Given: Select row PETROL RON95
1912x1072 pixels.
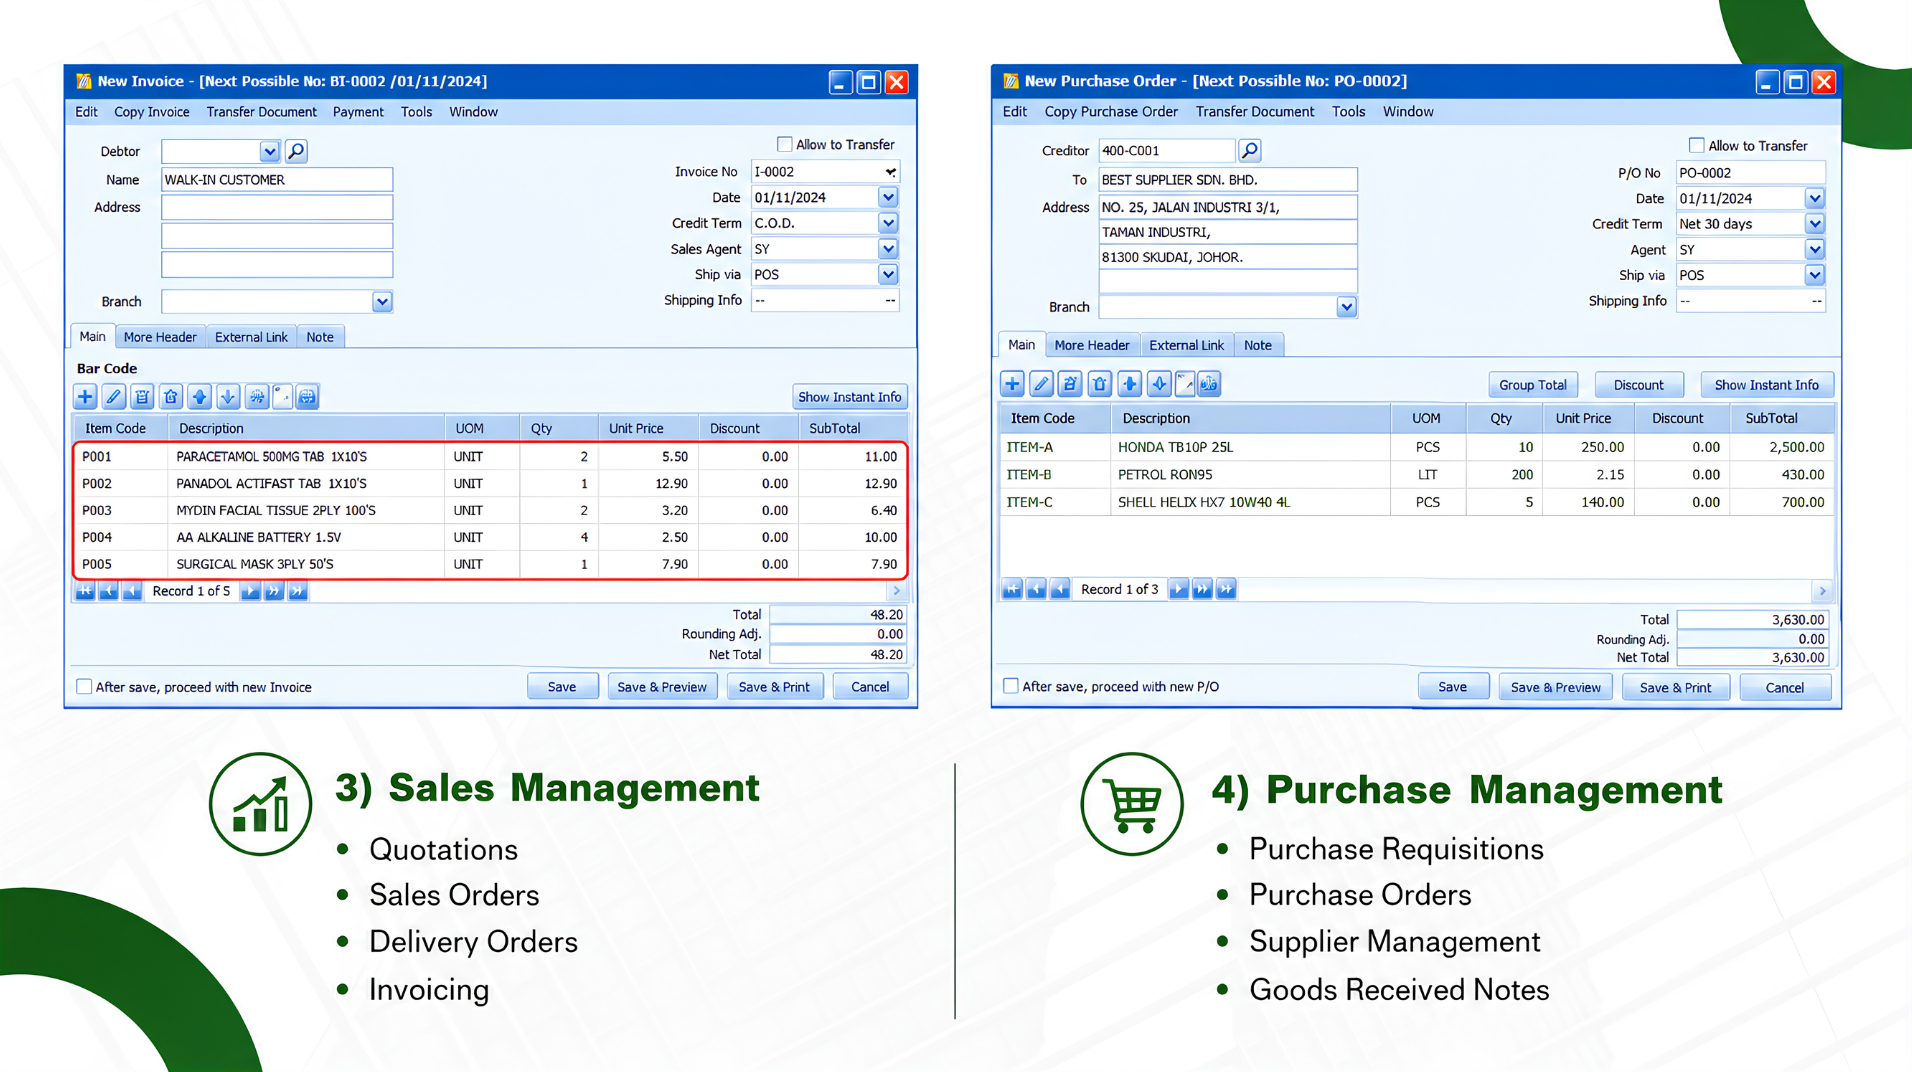Looking at the screenshot, I should point(1417,475).
